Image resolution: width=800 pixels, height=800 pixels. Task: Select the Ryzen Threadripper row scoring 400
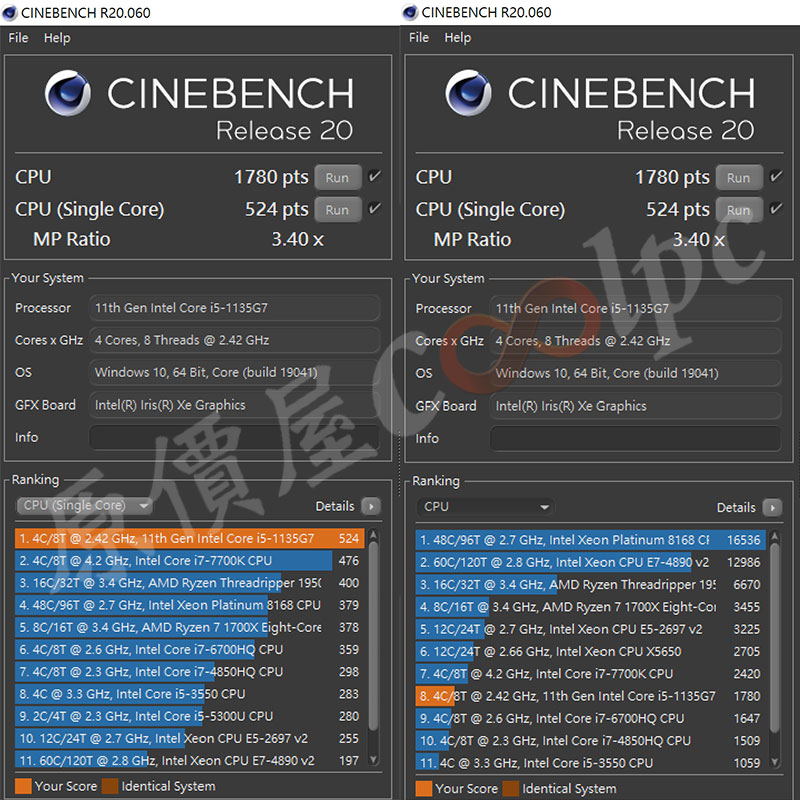pyautogui.click(x=190, y=583)
